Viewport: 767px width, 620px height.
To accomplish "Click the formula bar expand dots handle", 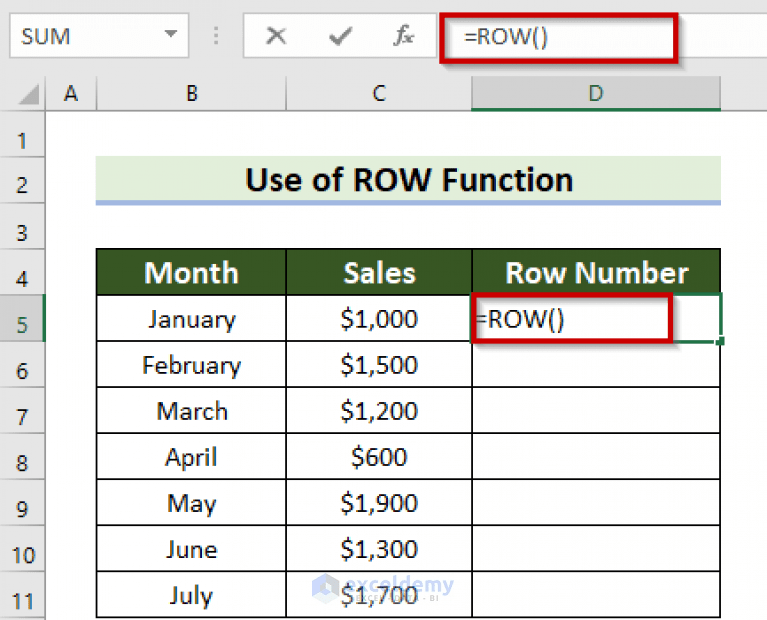I will [x=216, y=36].
